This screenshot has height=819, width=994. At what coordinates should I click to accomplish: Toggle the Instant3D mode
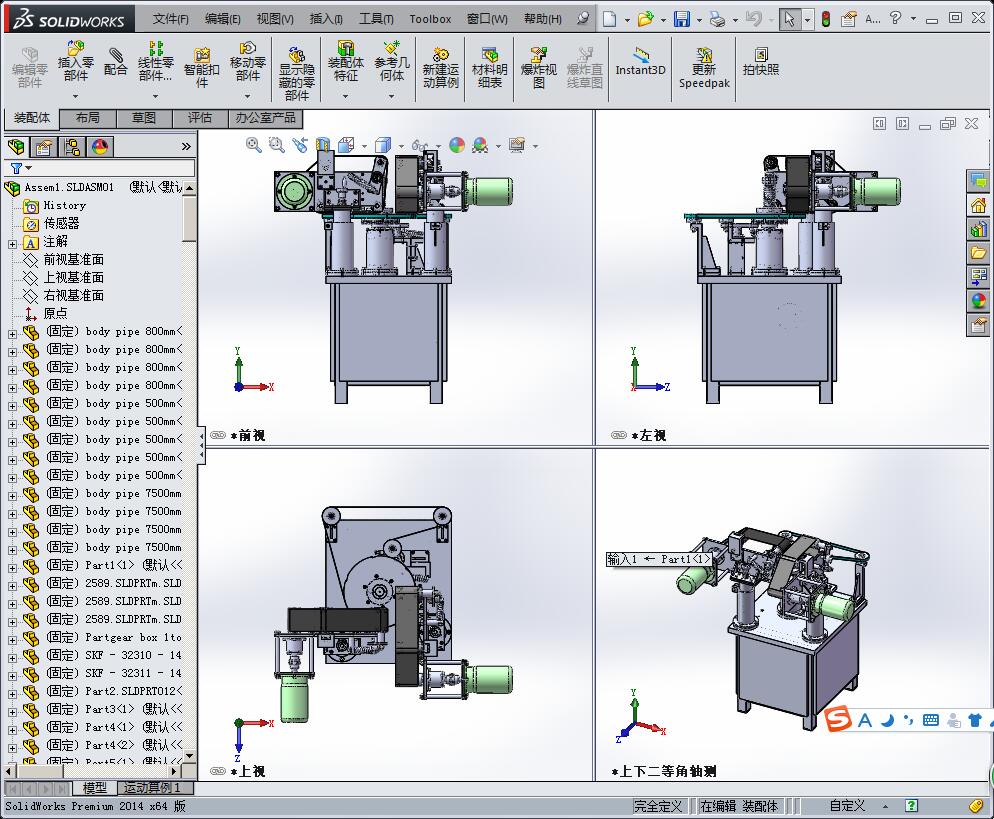pos(640,61)
